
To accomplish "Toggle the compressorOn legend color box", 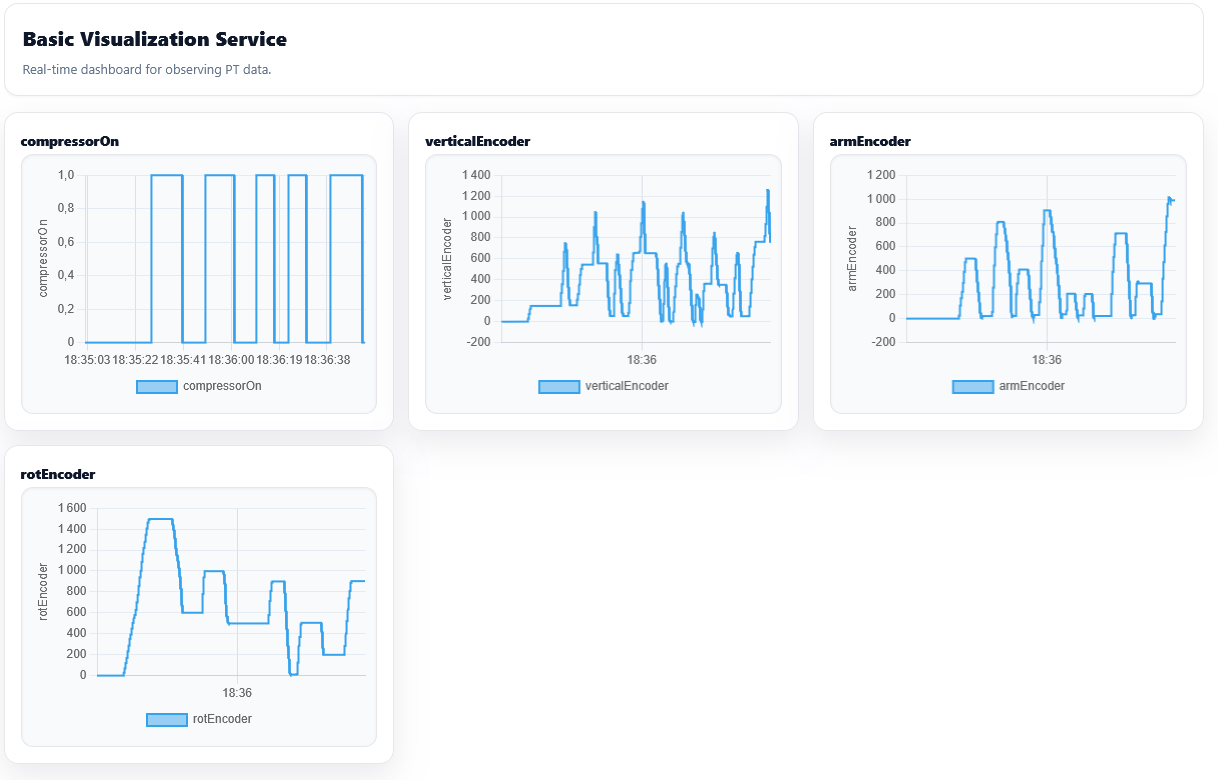I will 156,386.
